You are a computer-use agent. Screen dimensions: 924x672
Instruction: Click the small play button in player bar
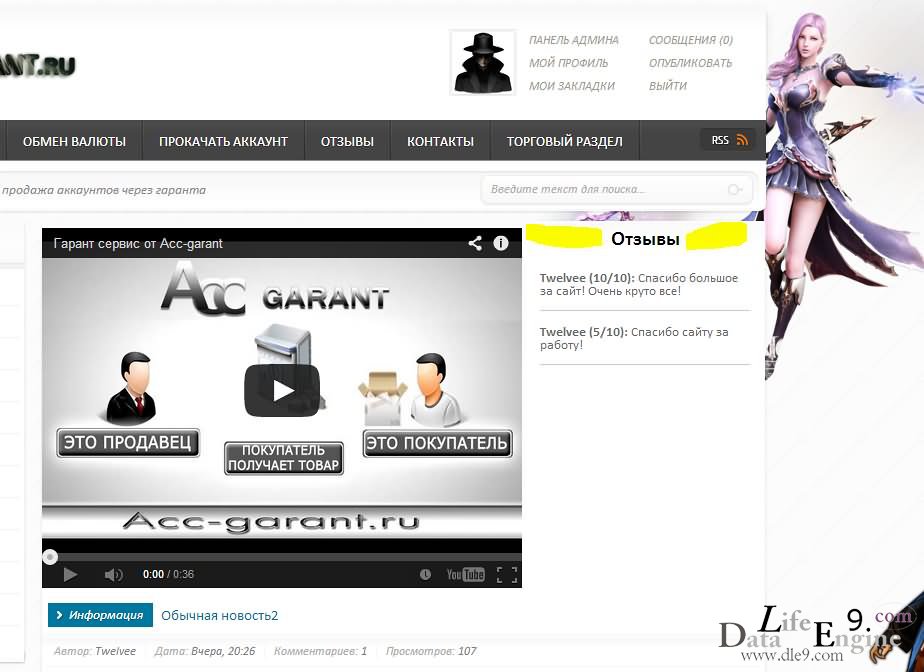(70, 574)
